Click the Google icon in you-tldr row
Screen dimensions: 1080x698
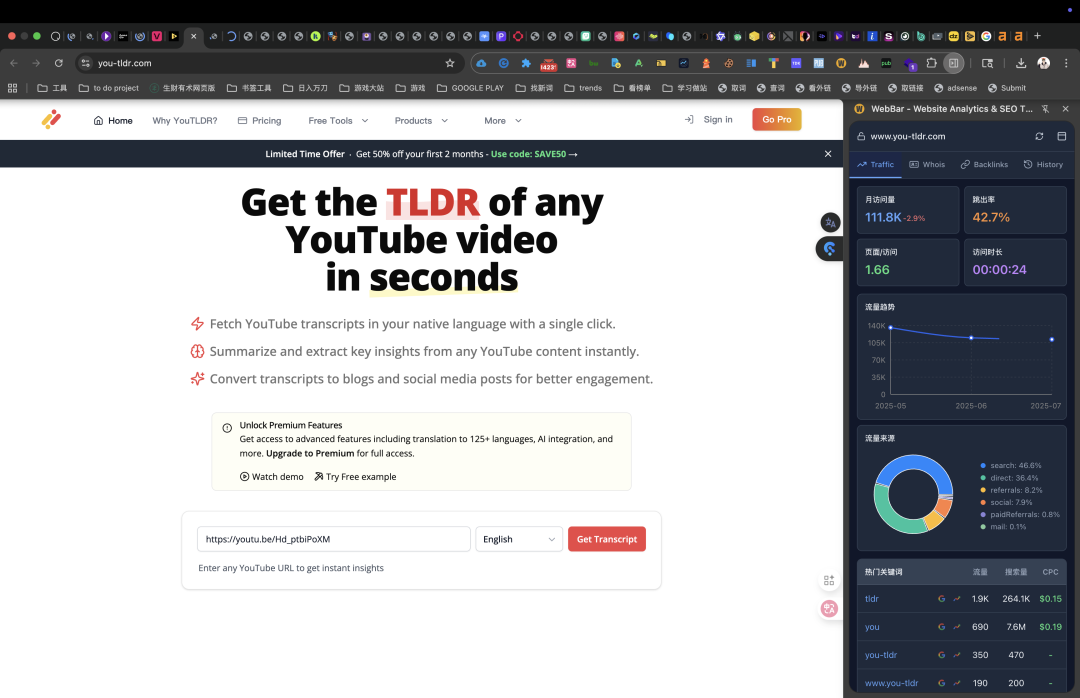coord(942,655)
